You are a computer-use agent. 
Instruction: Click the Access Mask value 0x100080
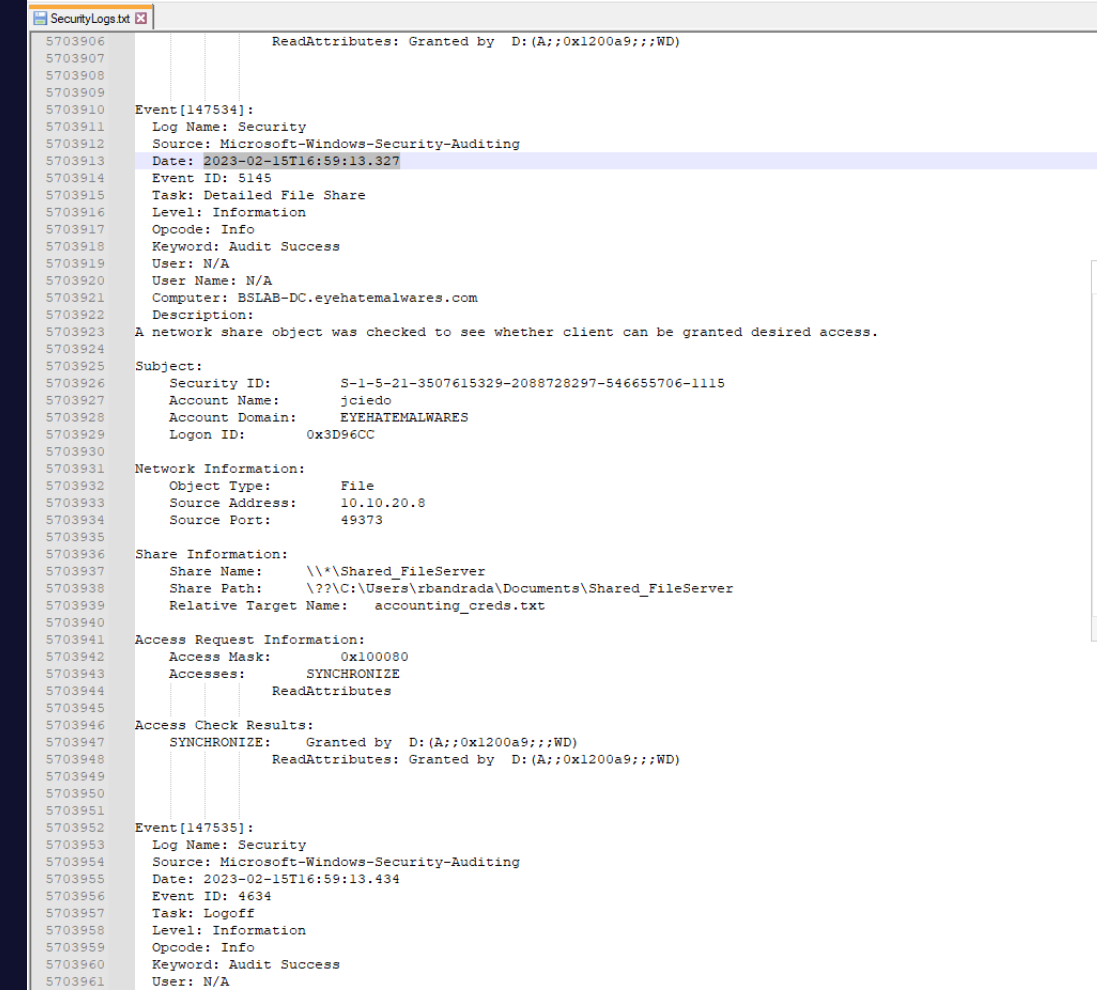374,657
